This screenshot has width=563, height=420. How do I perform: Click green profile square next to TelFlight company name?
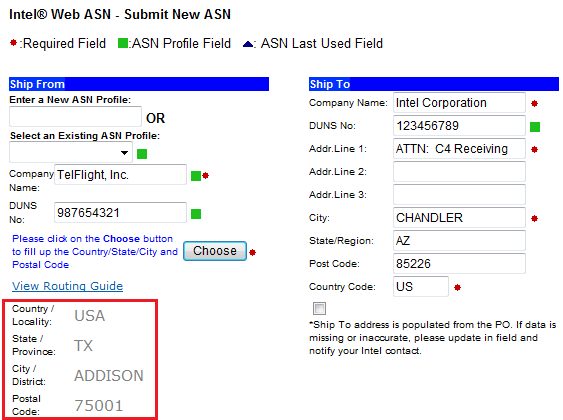[196, 176]
